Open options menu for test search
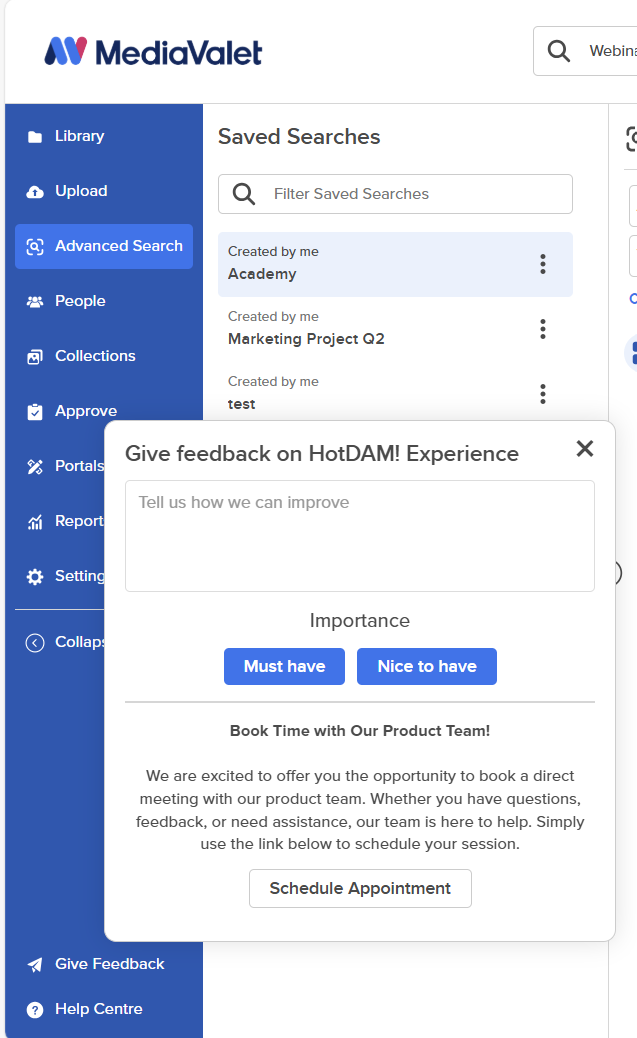This screenshot has height=1038, width=637. [543, 394]
